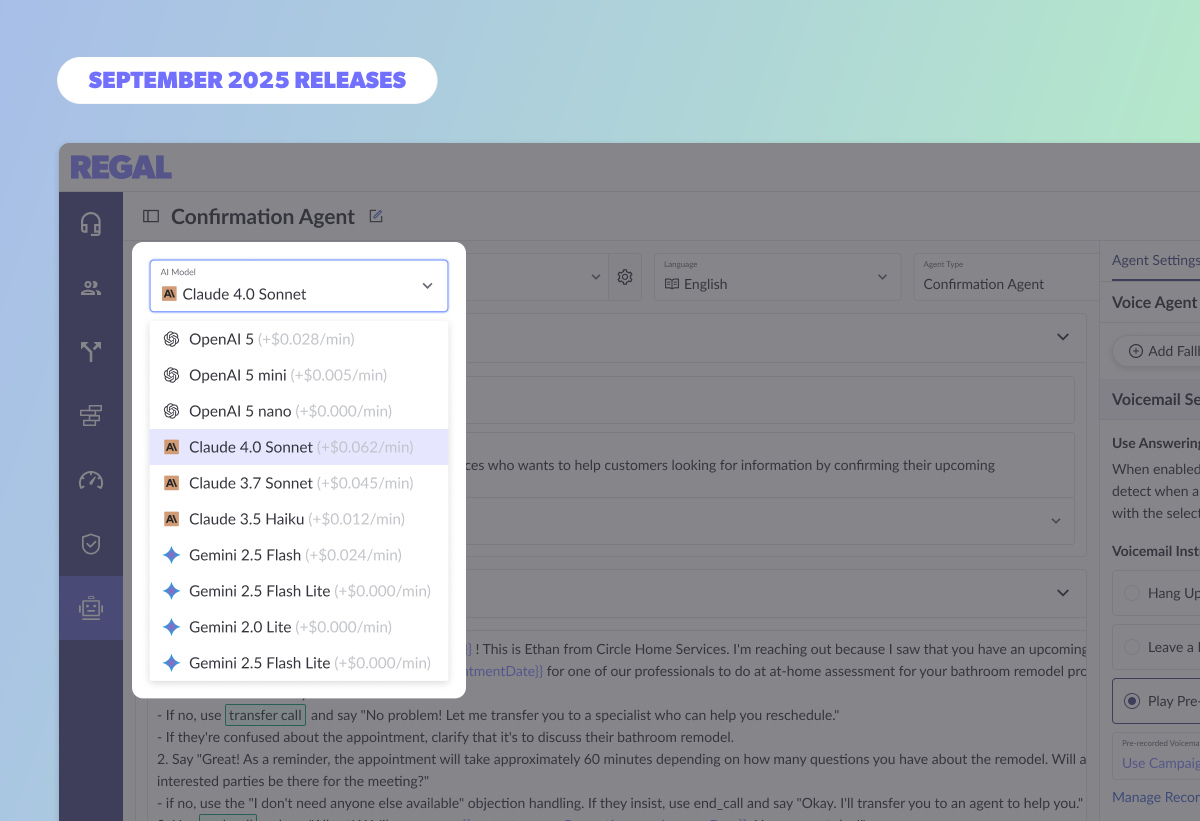The height and width of the screenshot is (821, 1200).
Task: Select OpenAI 5 model option
Action: click(299, 339)
